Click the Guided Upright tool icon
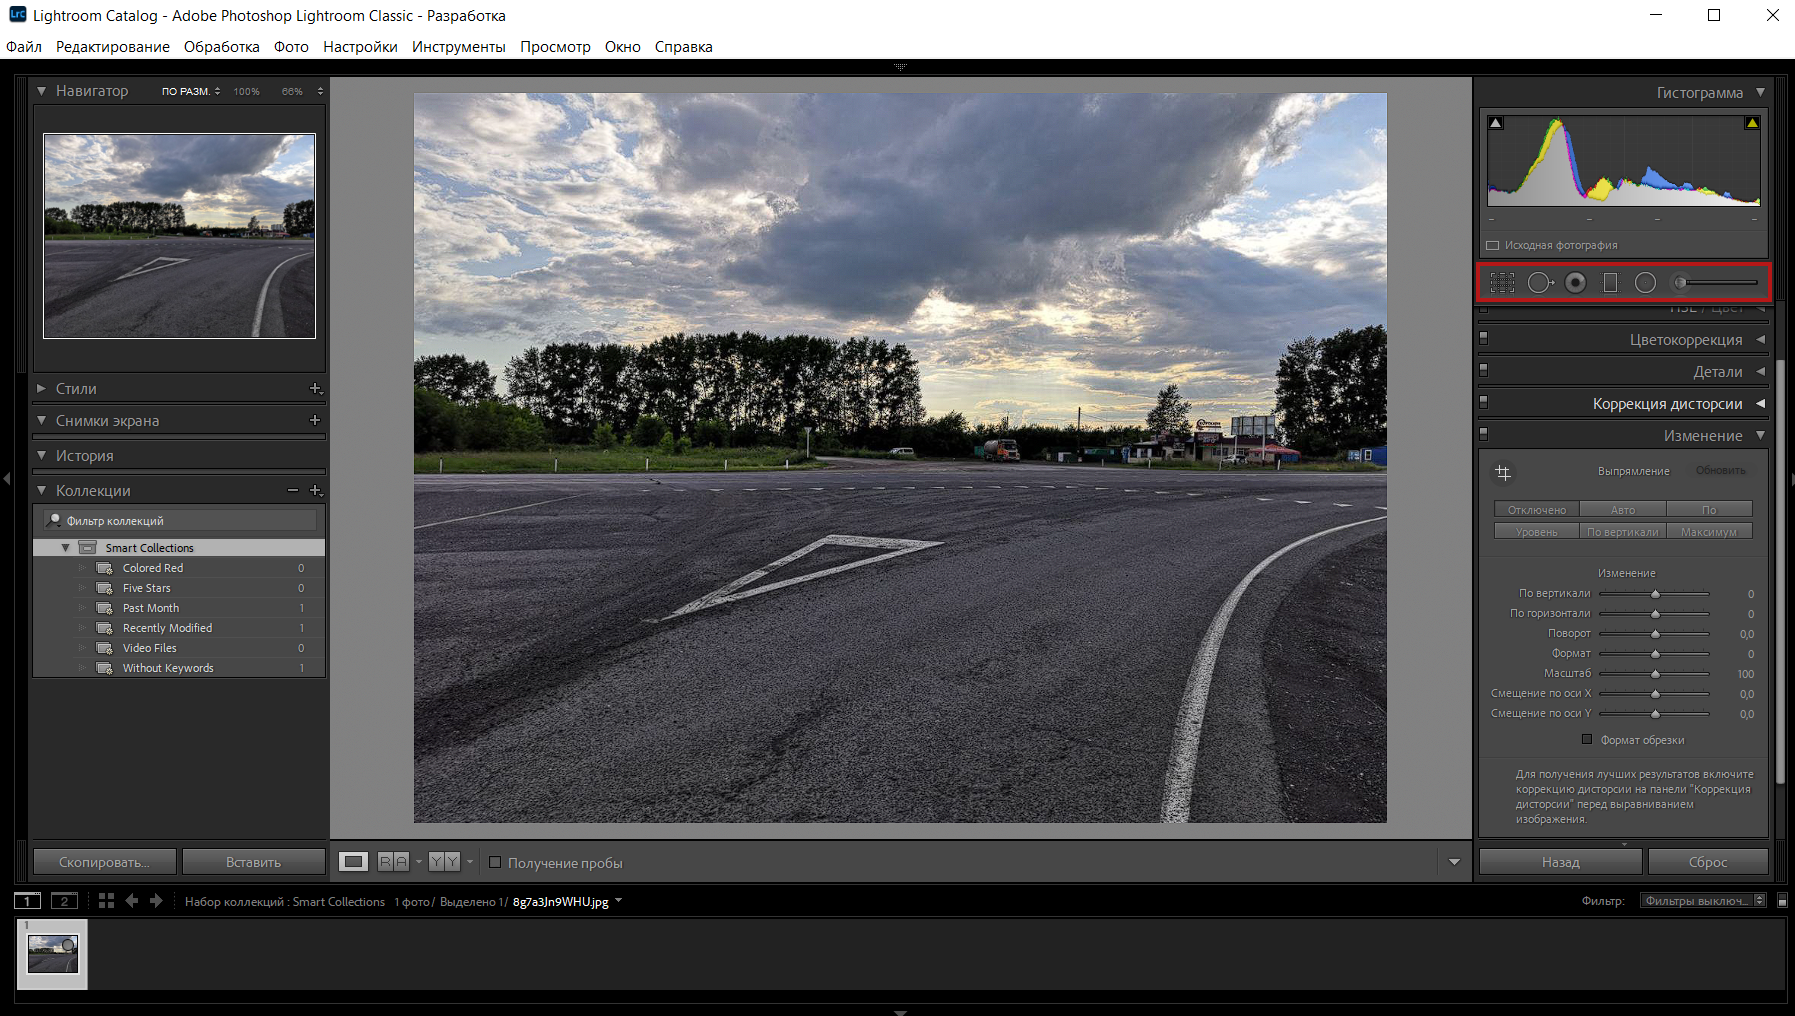 pyautogui.click(x=1503, y=473)
